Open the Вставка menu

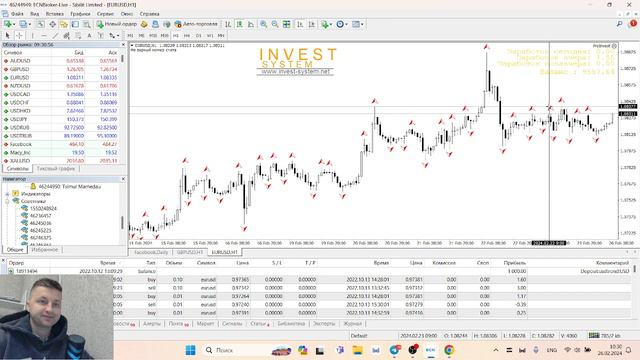54,13
